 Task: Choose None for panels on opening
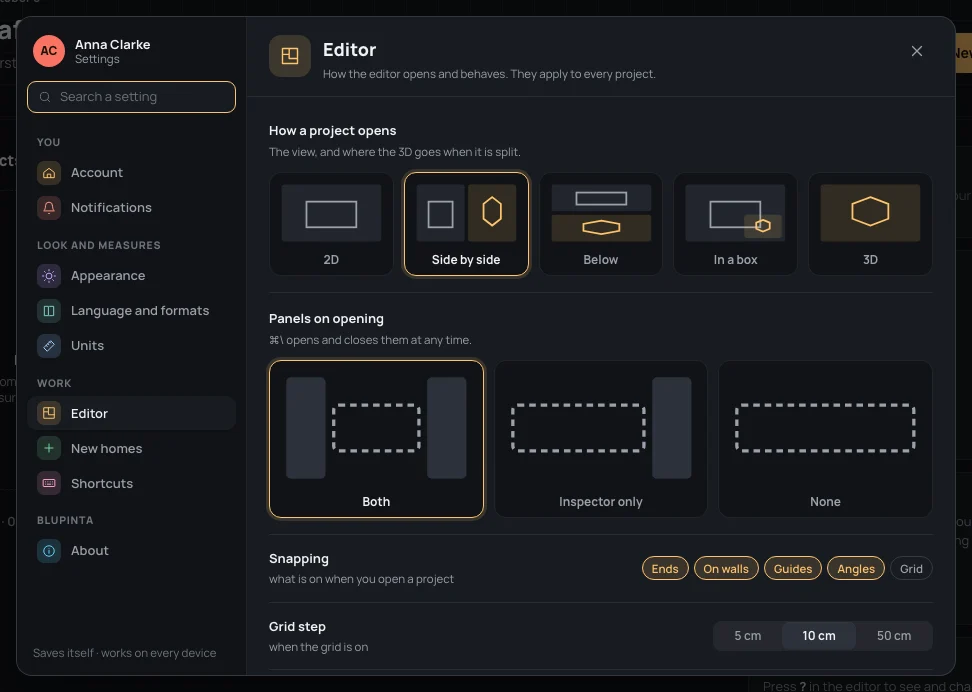[825, 439]
